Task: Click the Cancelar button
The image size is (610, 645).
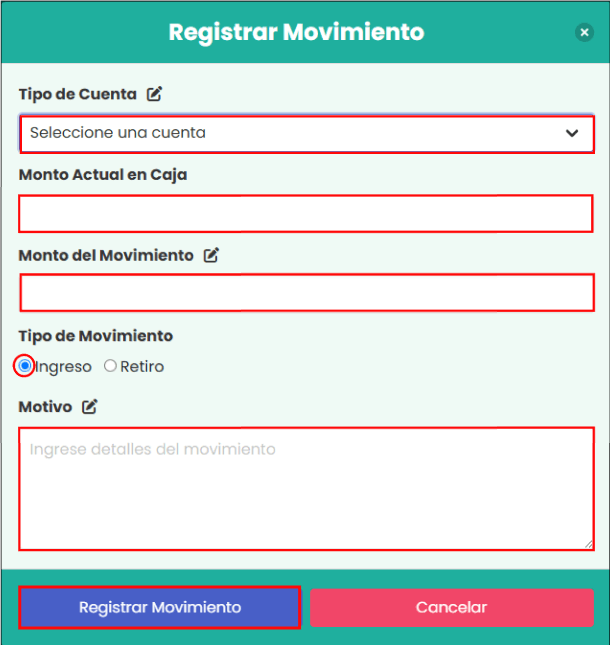Action: pyautogui.click(x=451, y=607)
